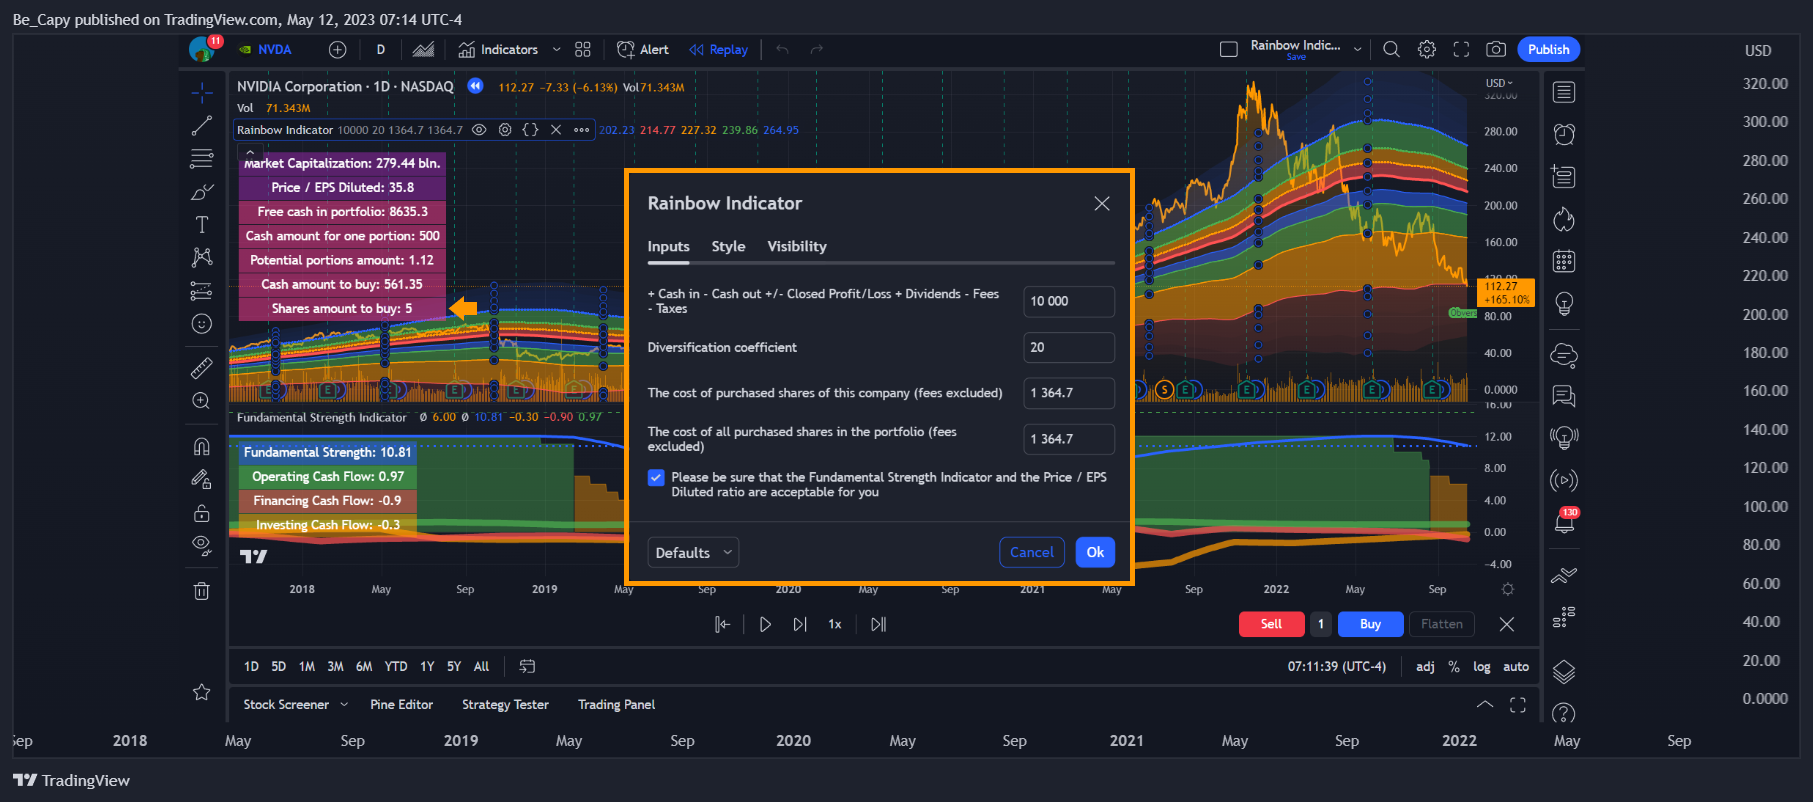Remove Rainbow Indicator from legend
1813x802 pixels.
pyautogui.click(x=556, y=130)
